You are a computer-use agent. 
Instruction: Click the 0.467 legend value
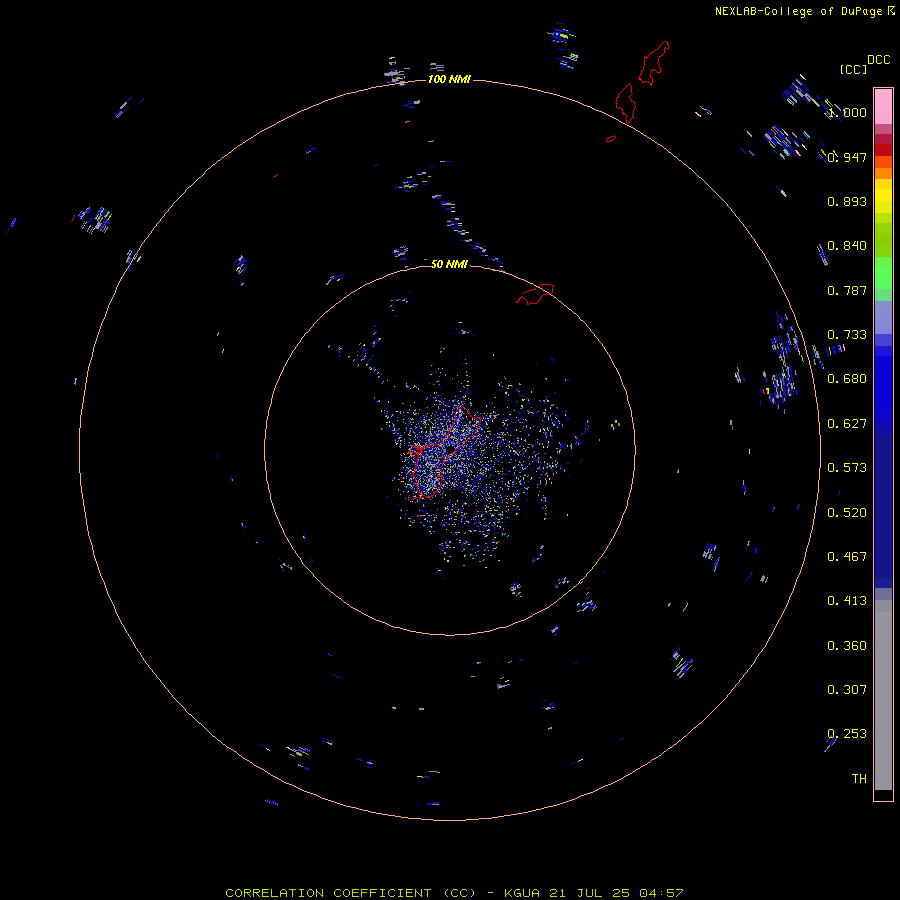(847, 557)
